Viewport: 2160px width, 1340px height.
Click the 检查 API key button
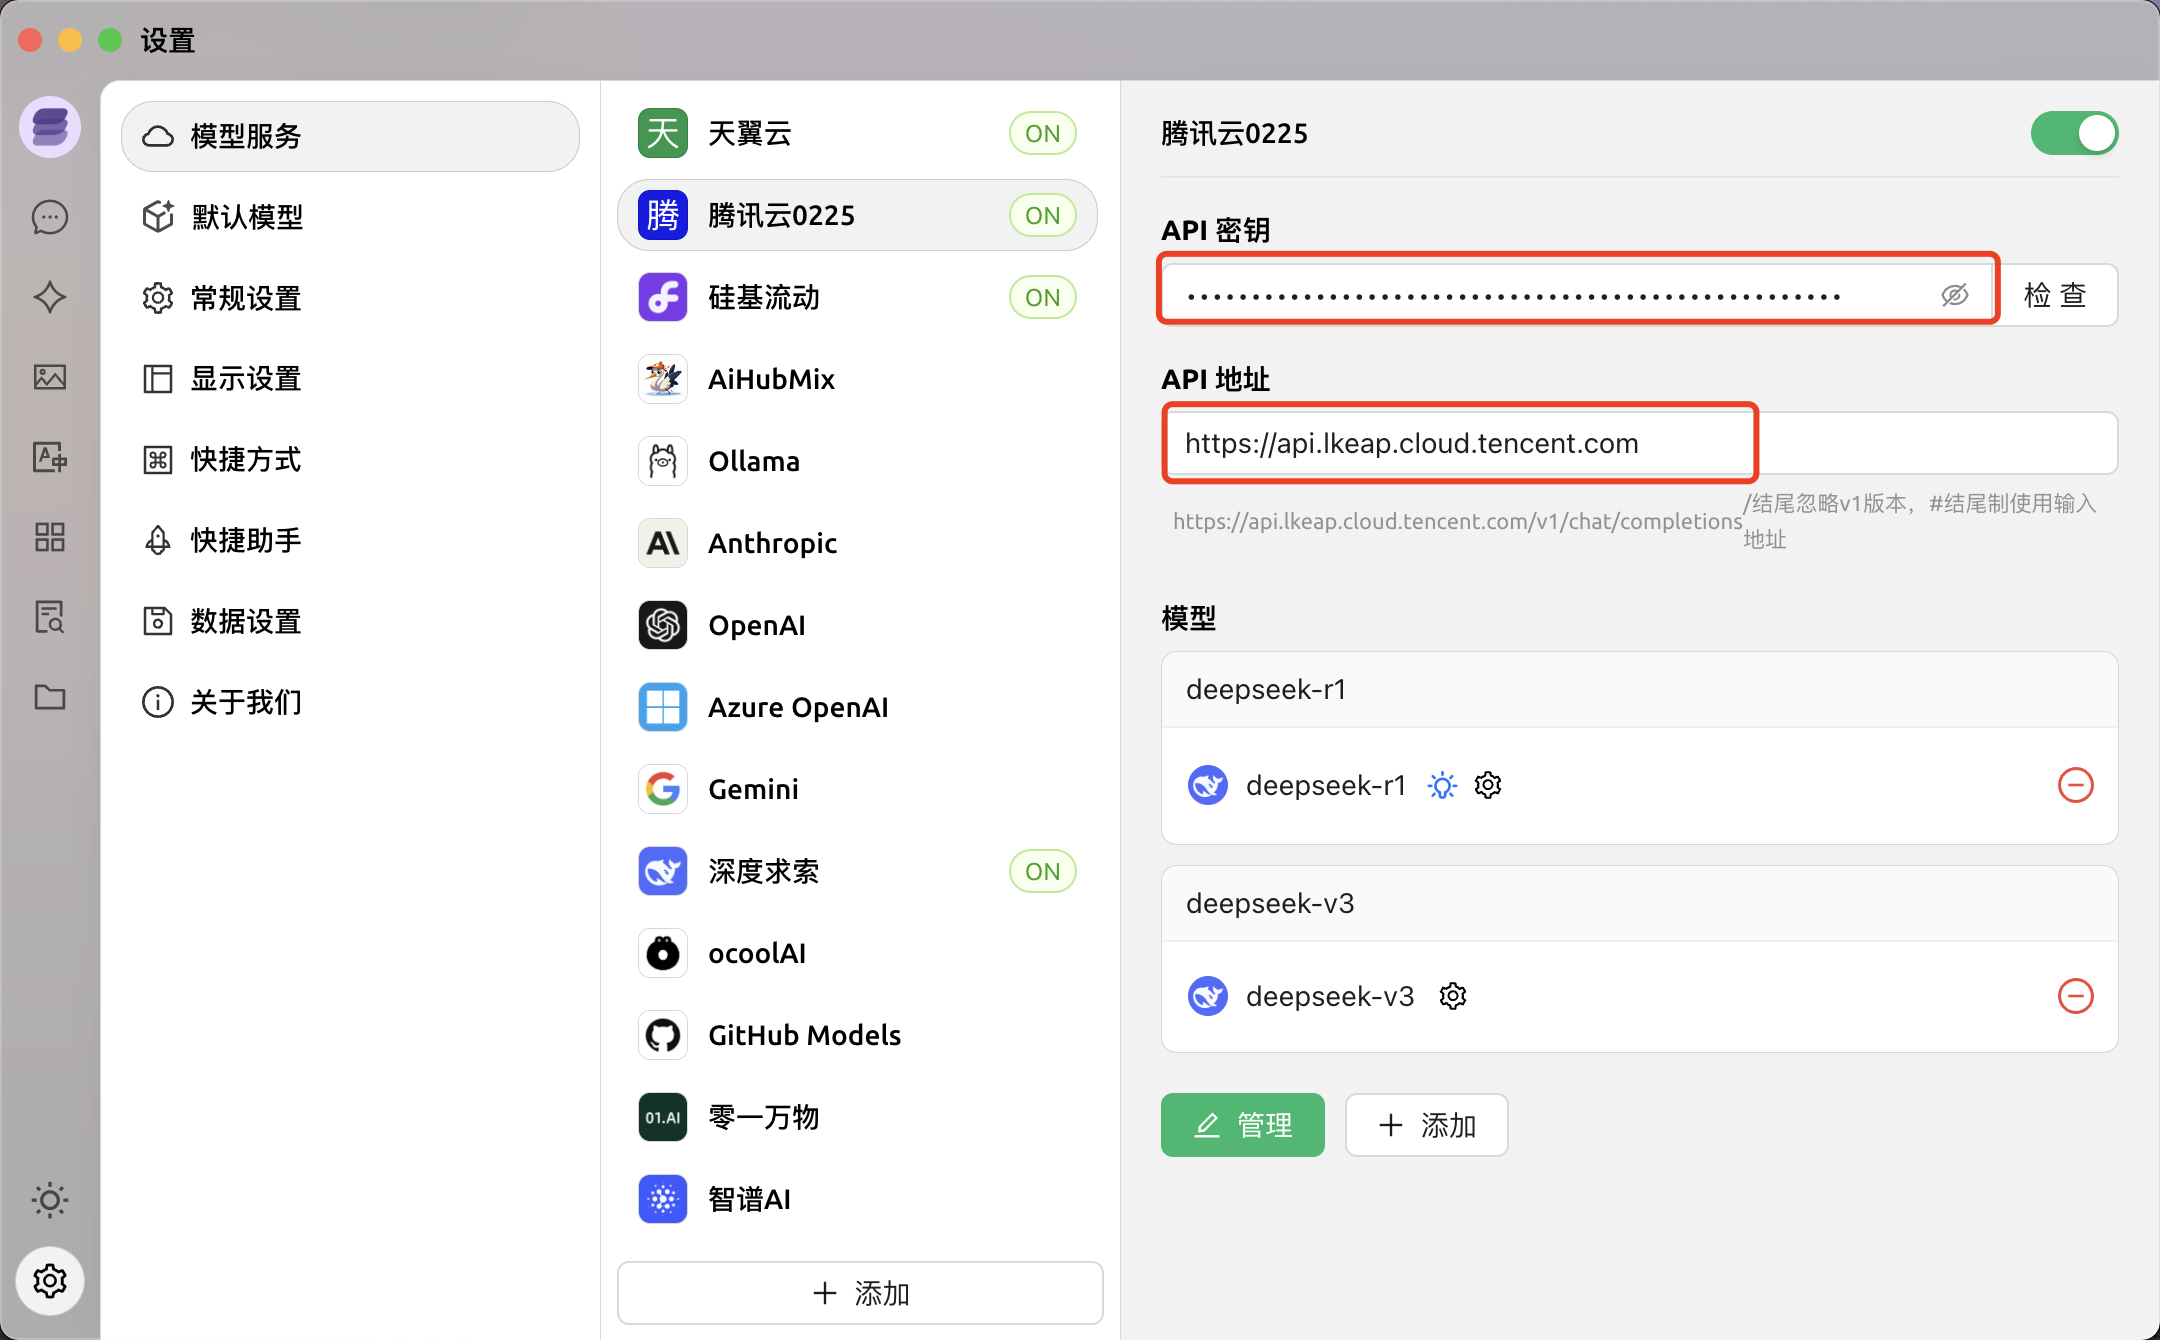click(x=2055, y=295)
